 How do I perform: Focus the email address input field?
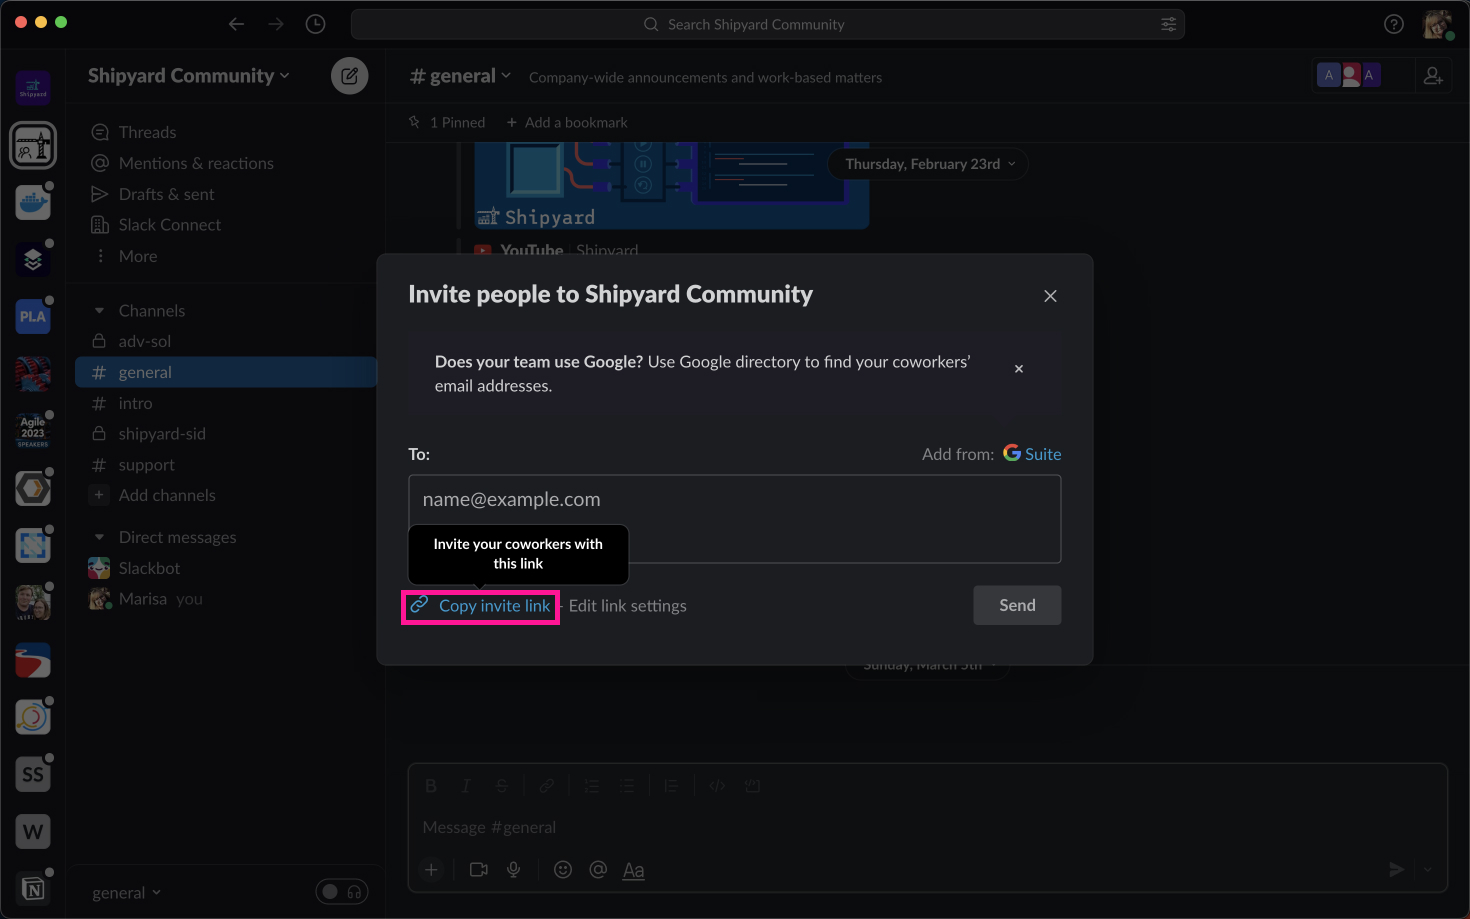pos(734,519)
